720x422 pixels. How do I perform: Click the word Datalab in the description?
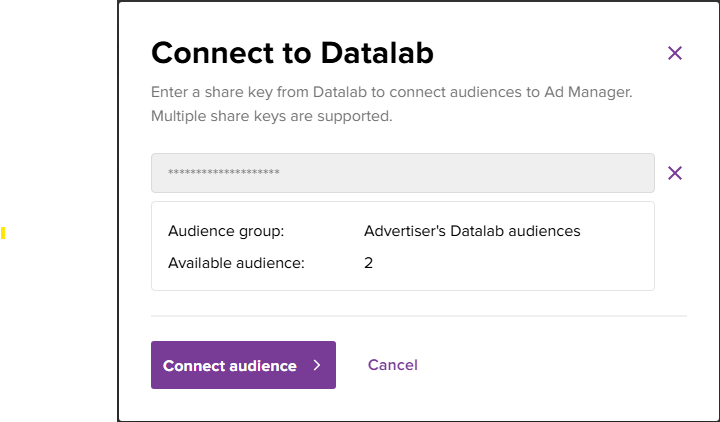pyautogui.click(x=340, y=92)
